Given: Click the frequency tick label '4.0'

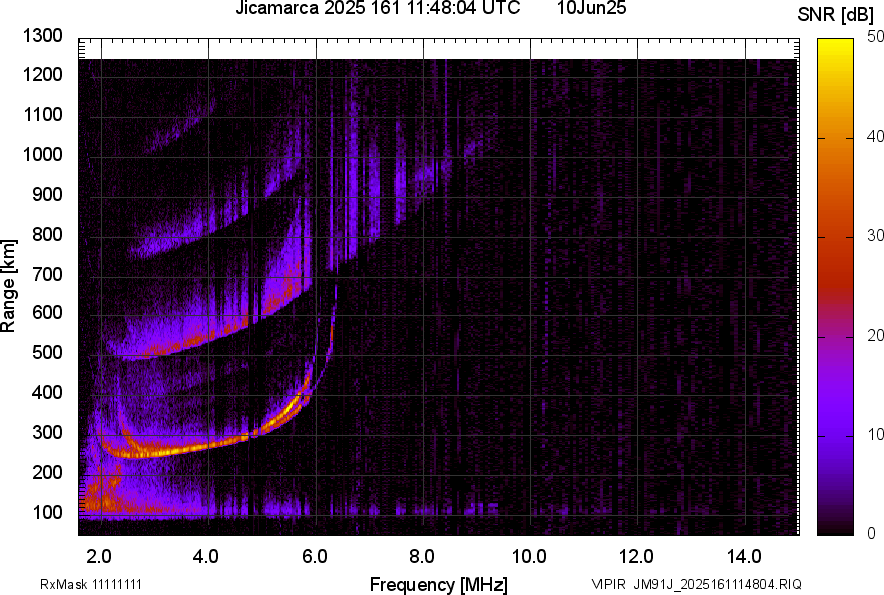Looking at the screenshot, I should [206, 557].
